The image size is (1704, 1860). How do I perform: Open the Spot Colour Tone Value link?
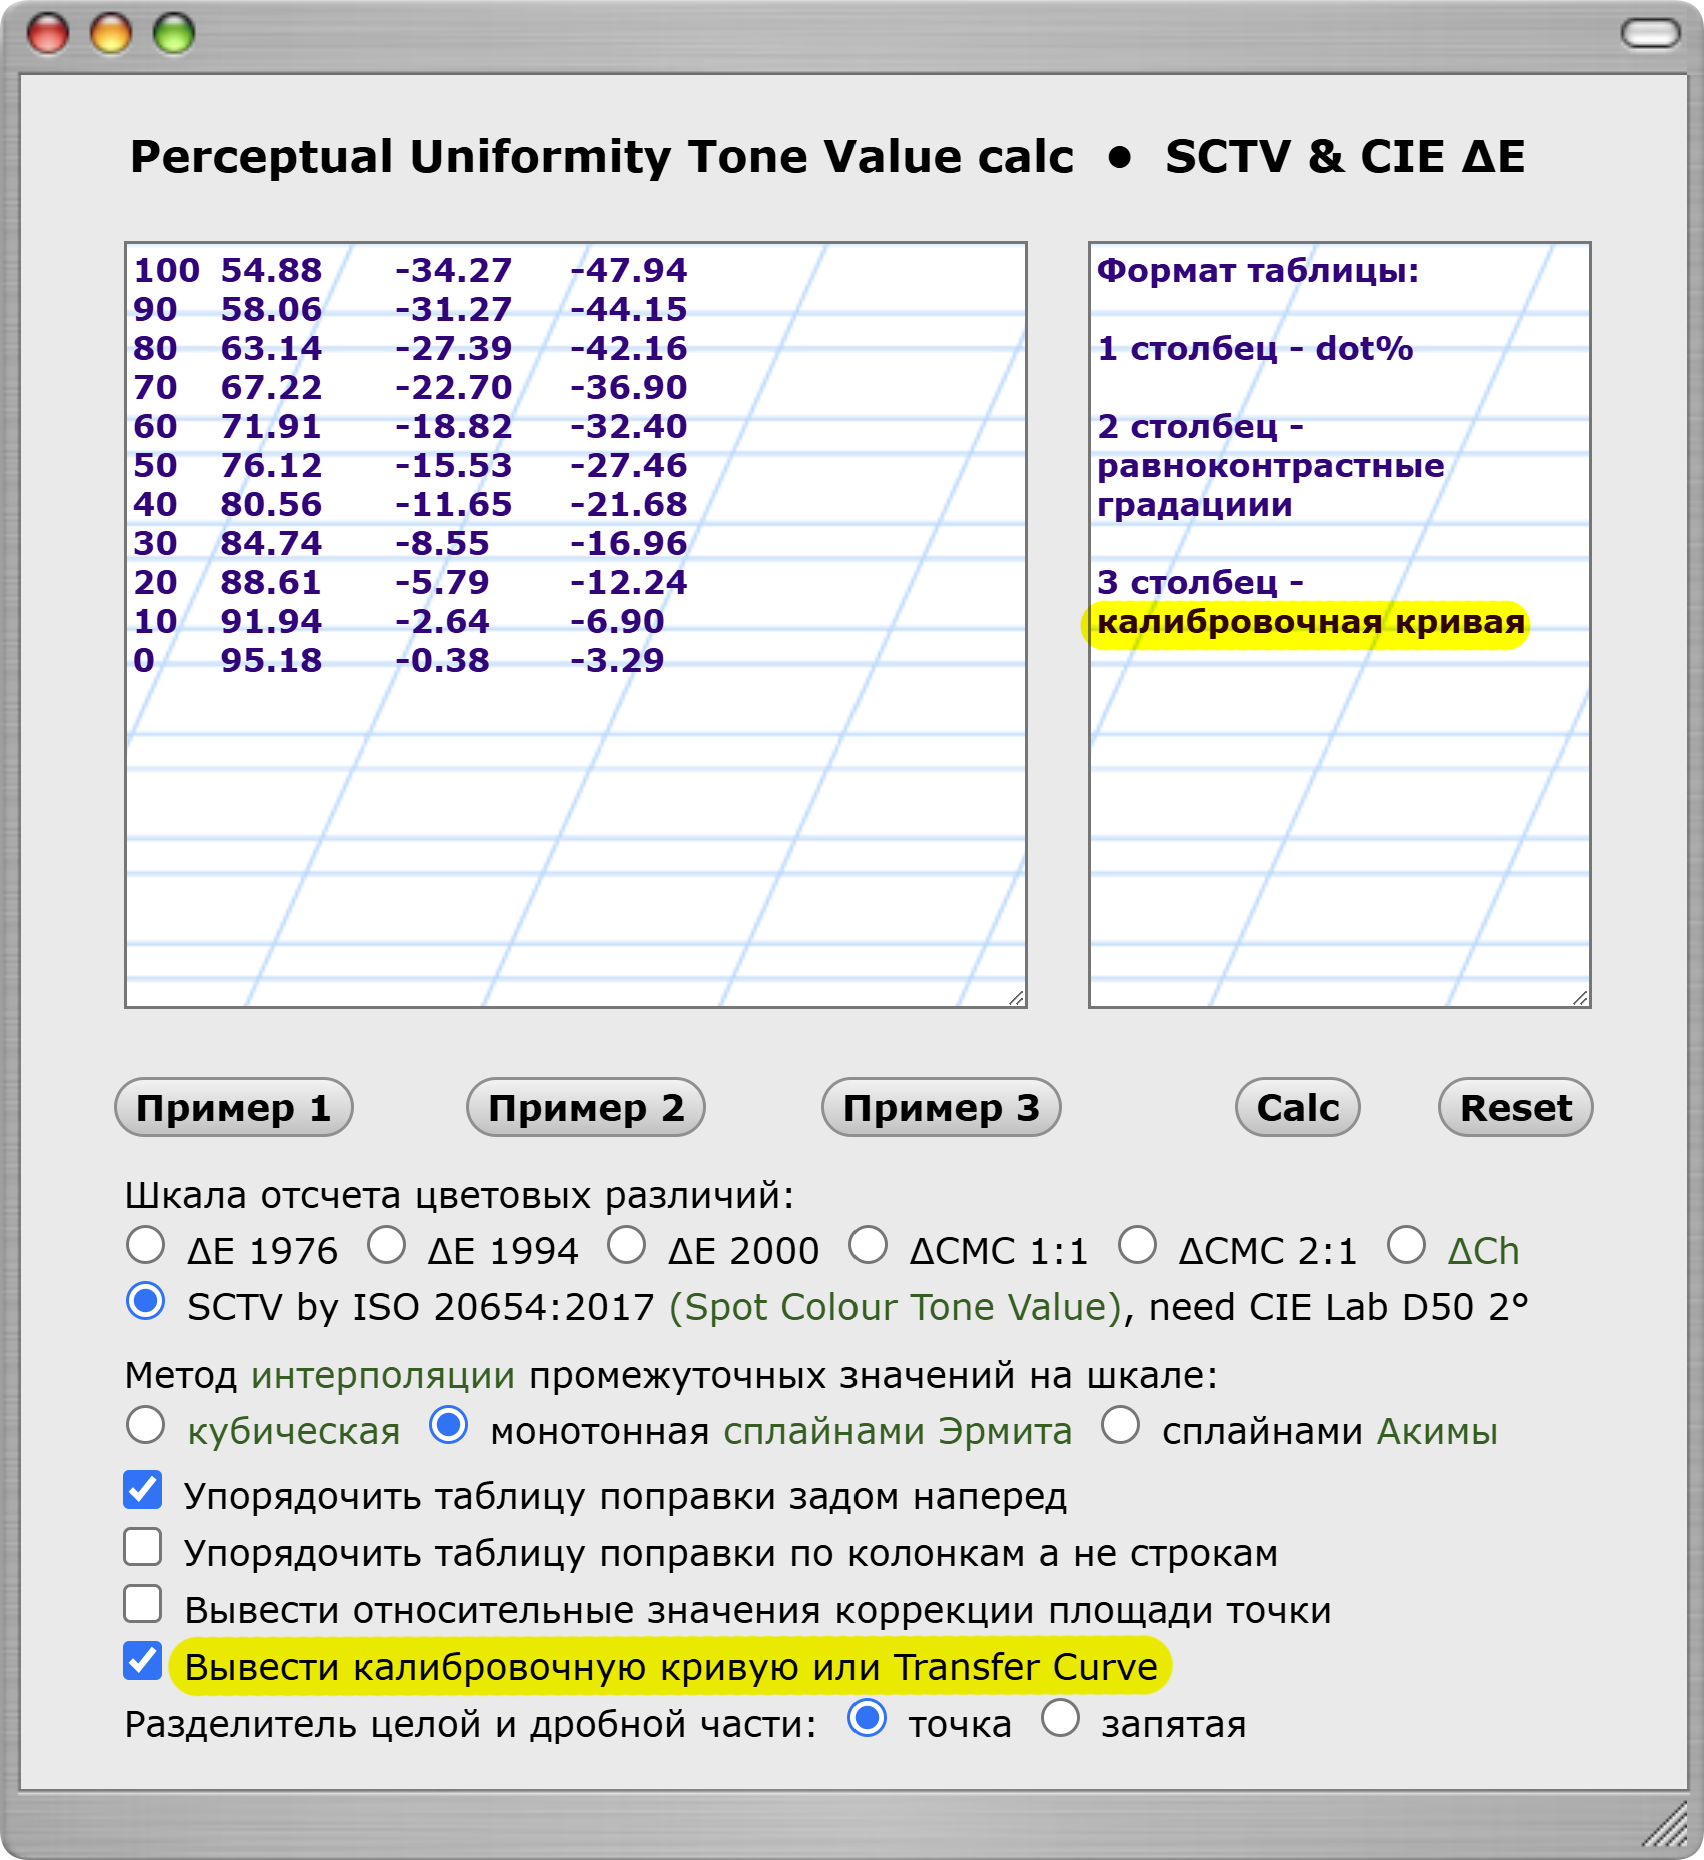coord(895,1307)
